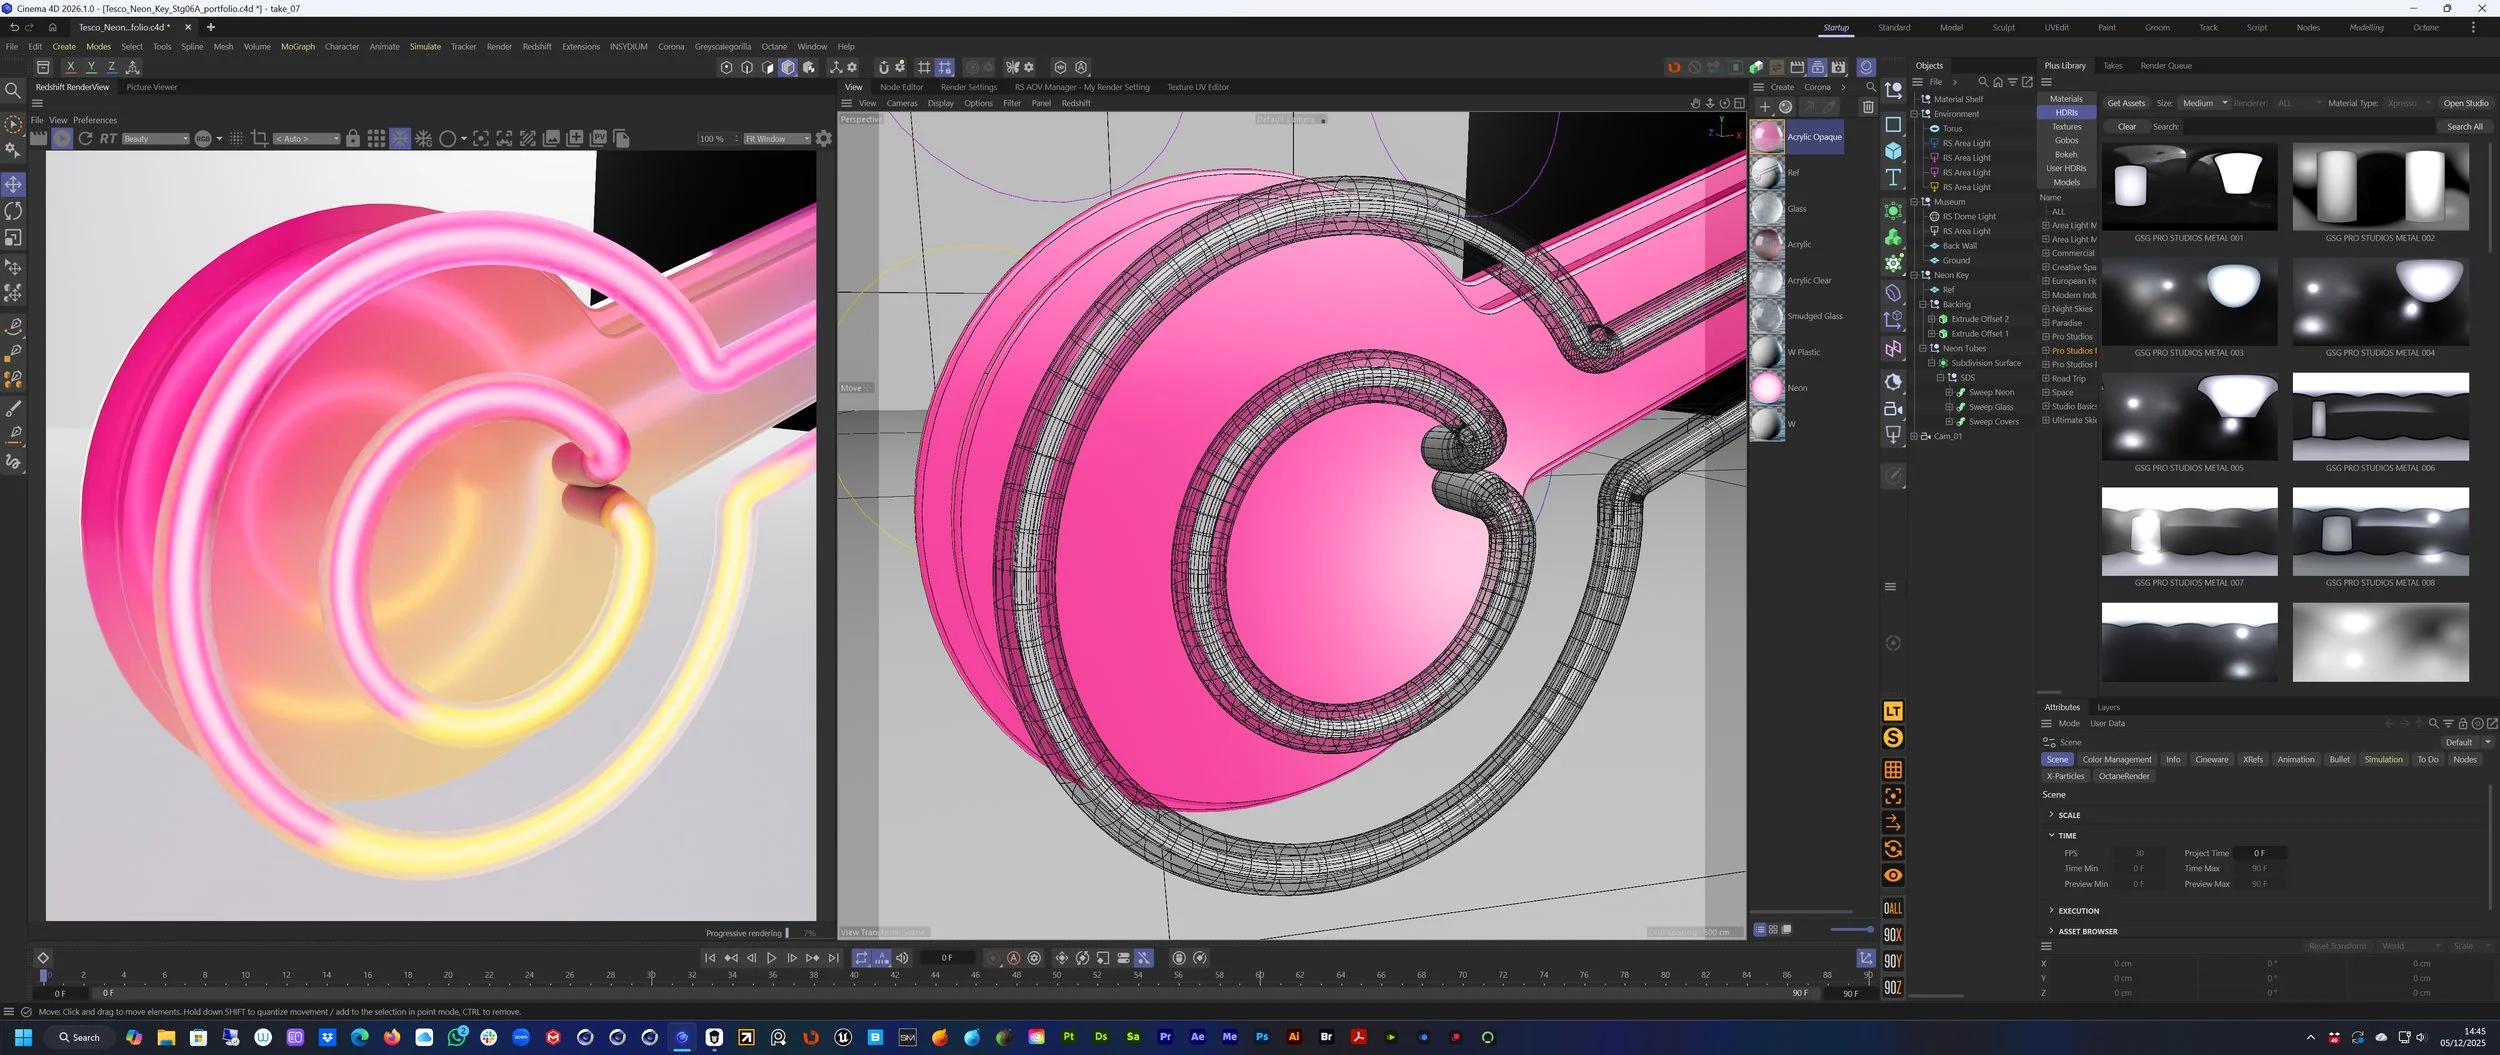The image size is (2500, 1055).
Task: Click the record active objects keyframe icon
Action: (992, 958)
